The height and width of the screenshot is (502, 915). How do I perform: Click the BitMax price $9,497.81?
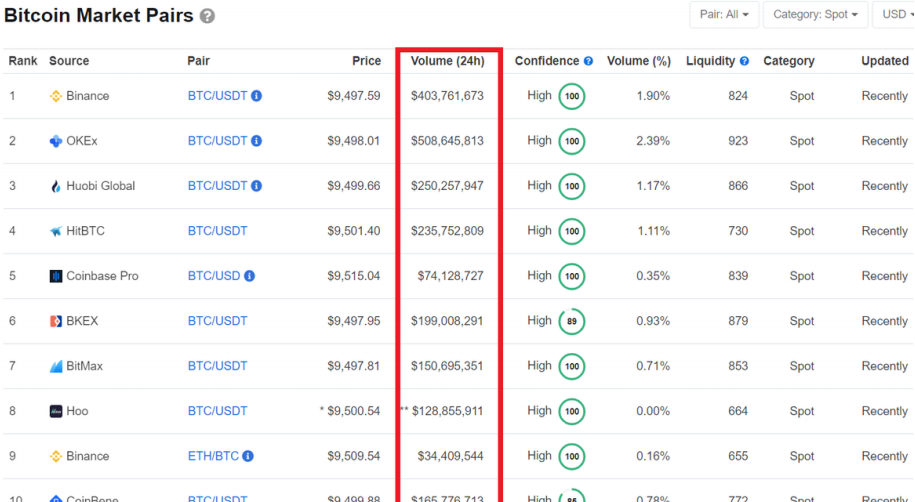pyautogui.click(x=354, y=366)
